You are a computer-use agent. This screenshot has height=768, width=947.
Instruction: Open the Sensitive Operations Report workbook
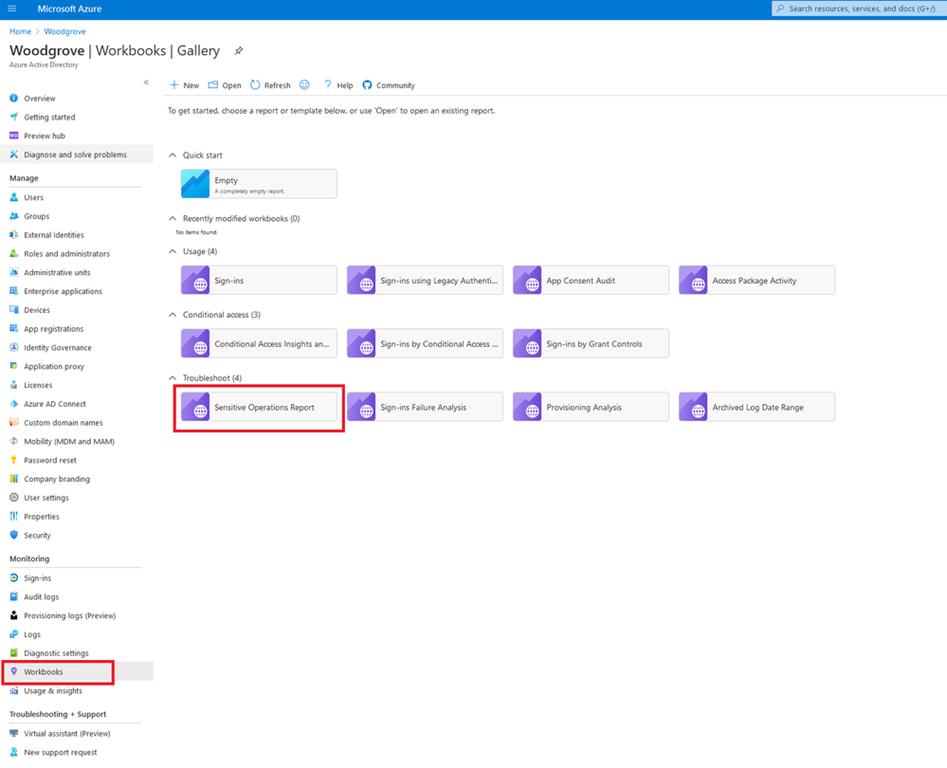(x=259, y=407)
